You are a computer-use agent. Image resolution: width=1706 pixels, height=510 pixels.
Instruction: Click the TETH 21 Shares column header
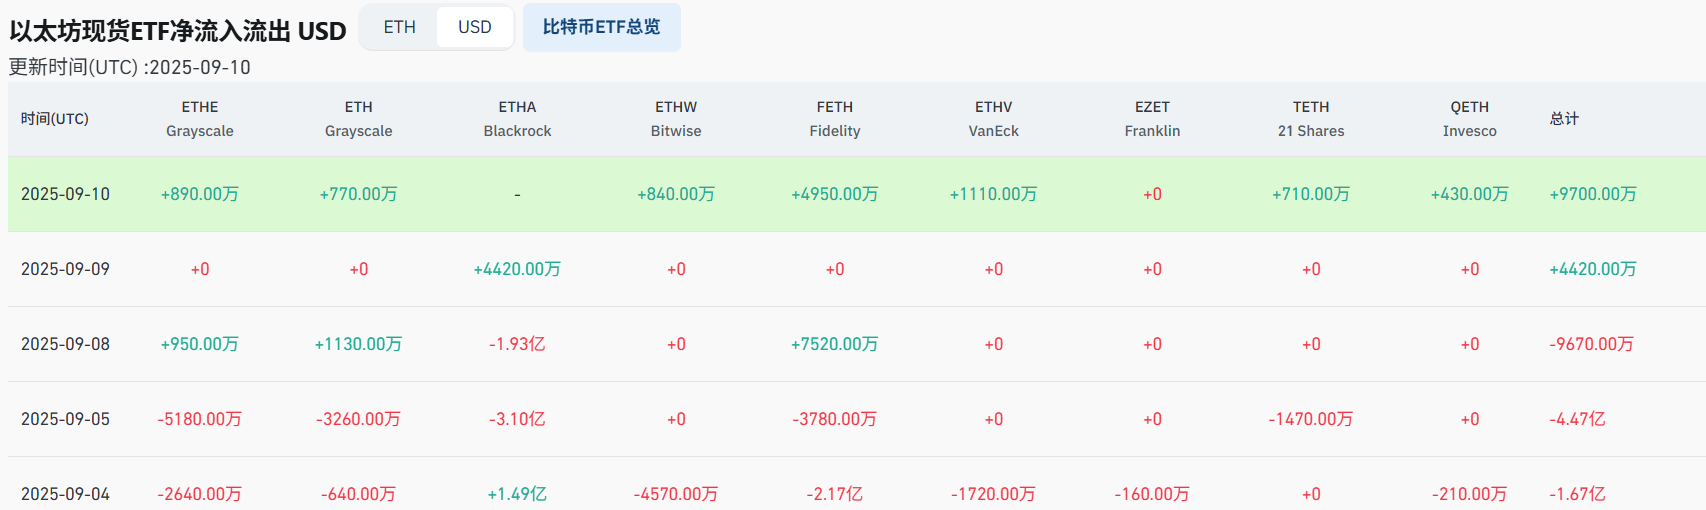tap(1311, 119)
